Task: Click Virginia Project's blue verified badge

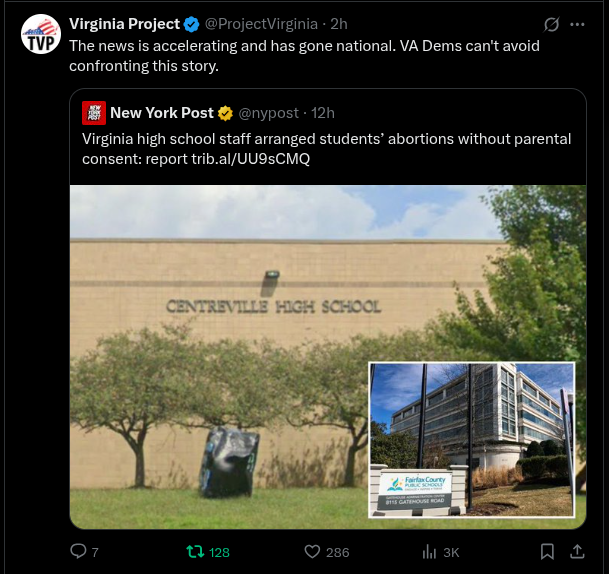Action: pos(191,24)
